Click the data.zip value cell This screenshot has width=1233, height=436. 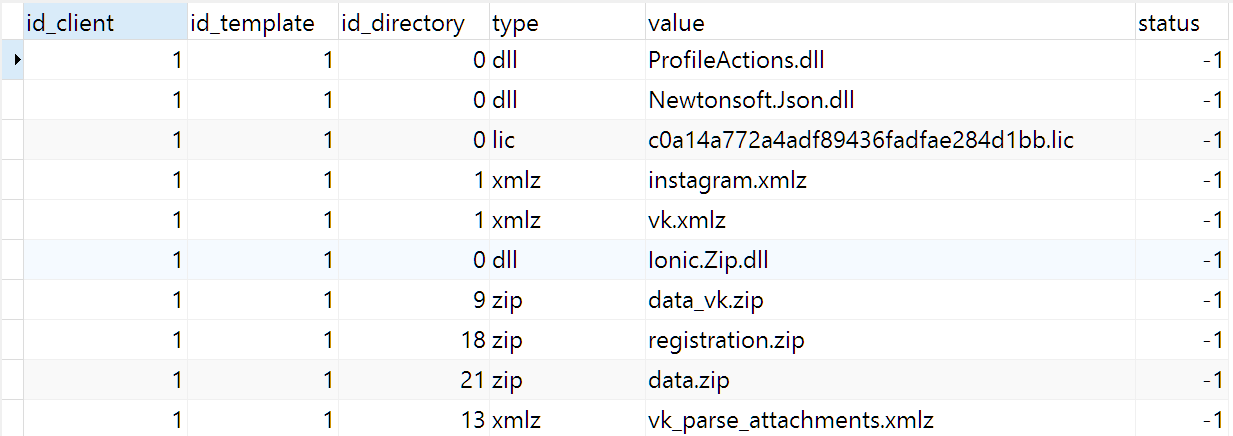890,380
